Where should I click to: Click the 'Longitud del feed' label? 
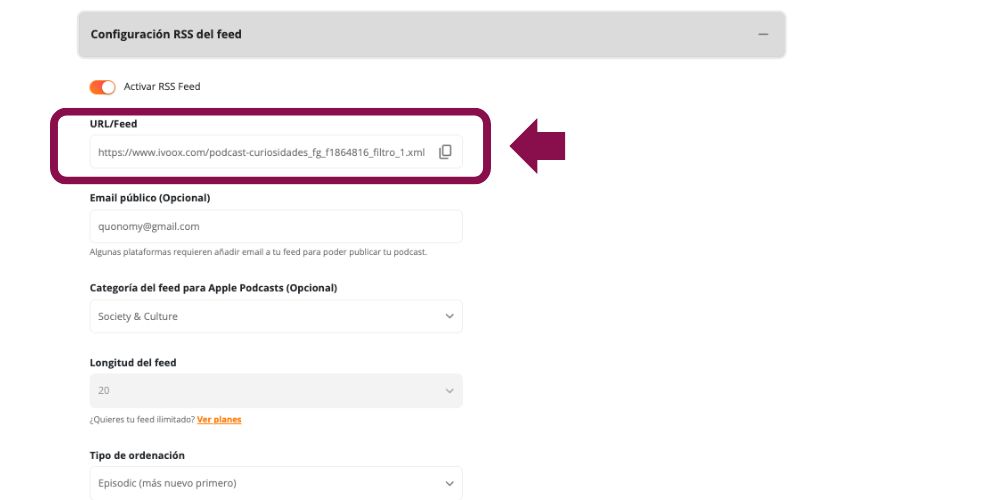click(133, 362)
